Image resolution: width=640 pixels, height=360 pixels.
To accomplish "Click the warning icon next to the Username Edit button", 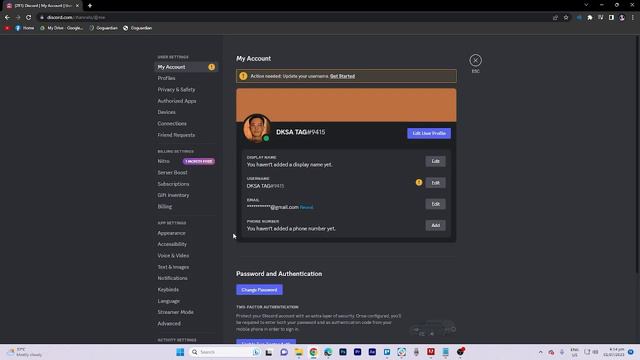I will tap(419, 182).
